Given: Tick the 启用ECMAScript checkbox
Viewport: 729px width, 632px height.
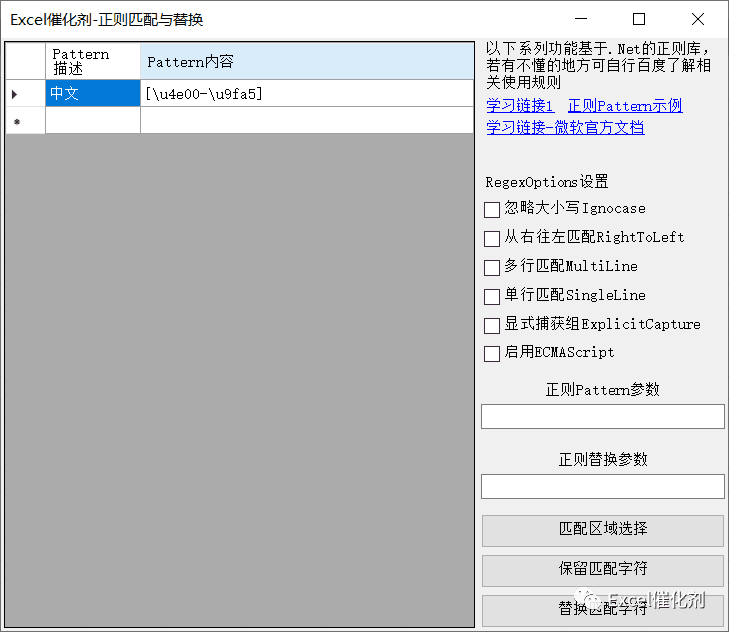Looking at the screenshot, I should point(492,353).
